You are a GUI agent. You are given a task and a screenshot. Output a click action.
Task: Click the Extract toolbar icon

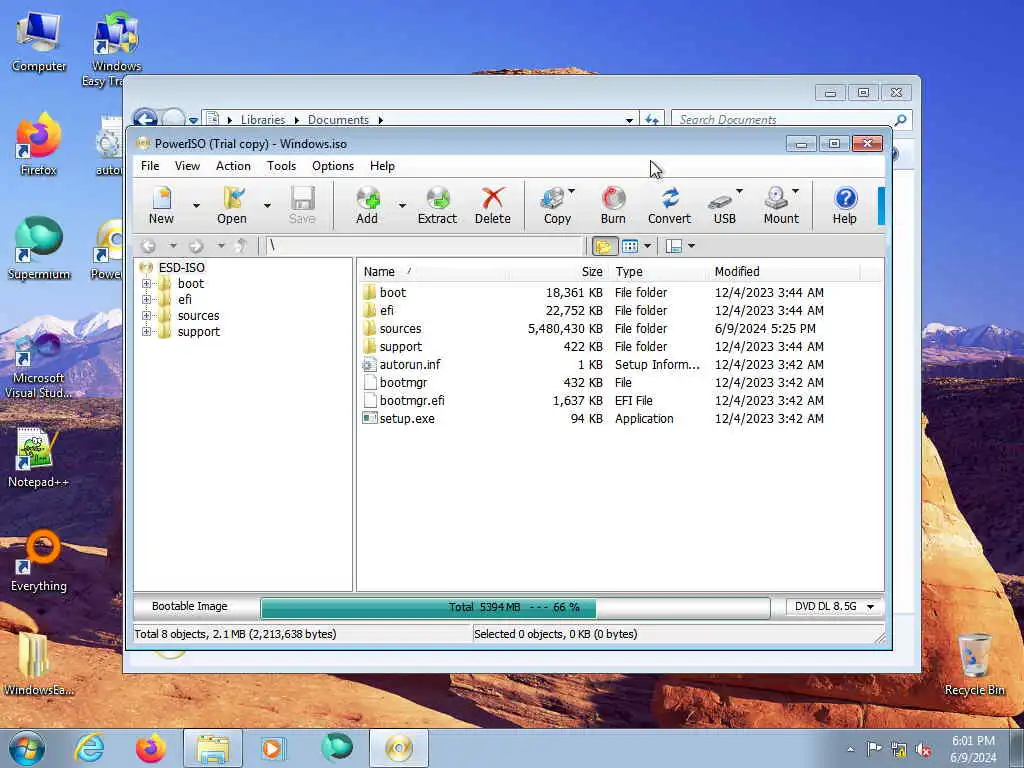tap(438, 206)
